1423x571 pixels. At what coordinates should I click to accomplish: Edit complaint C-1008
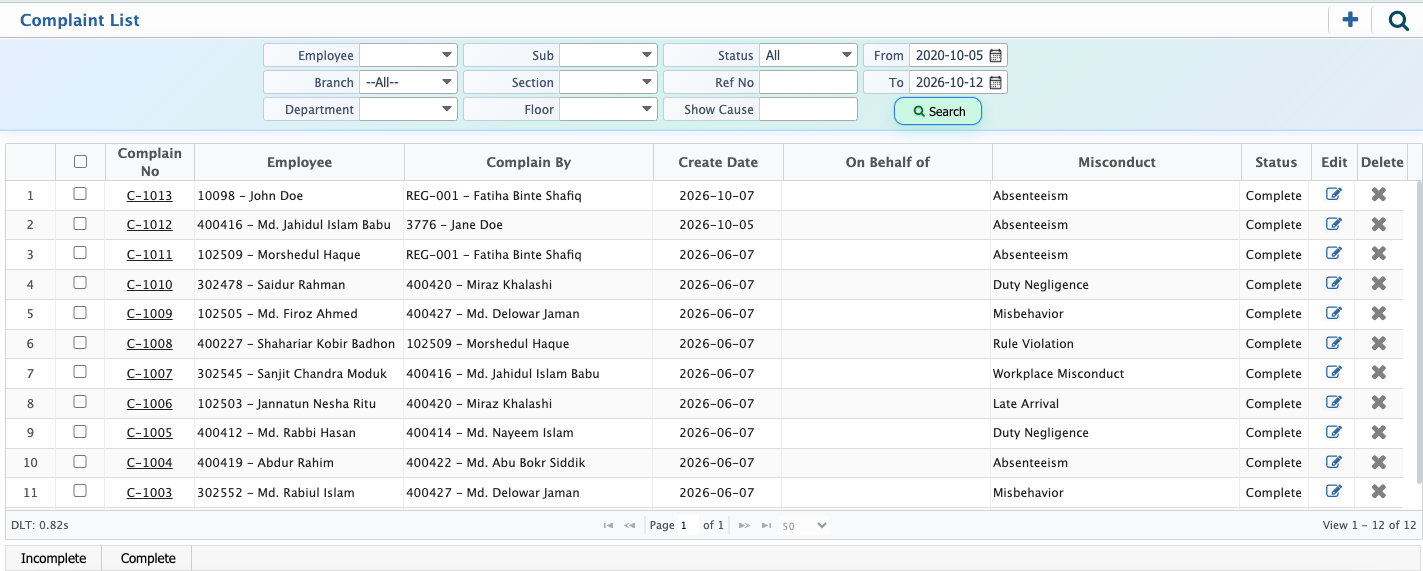1333,343
